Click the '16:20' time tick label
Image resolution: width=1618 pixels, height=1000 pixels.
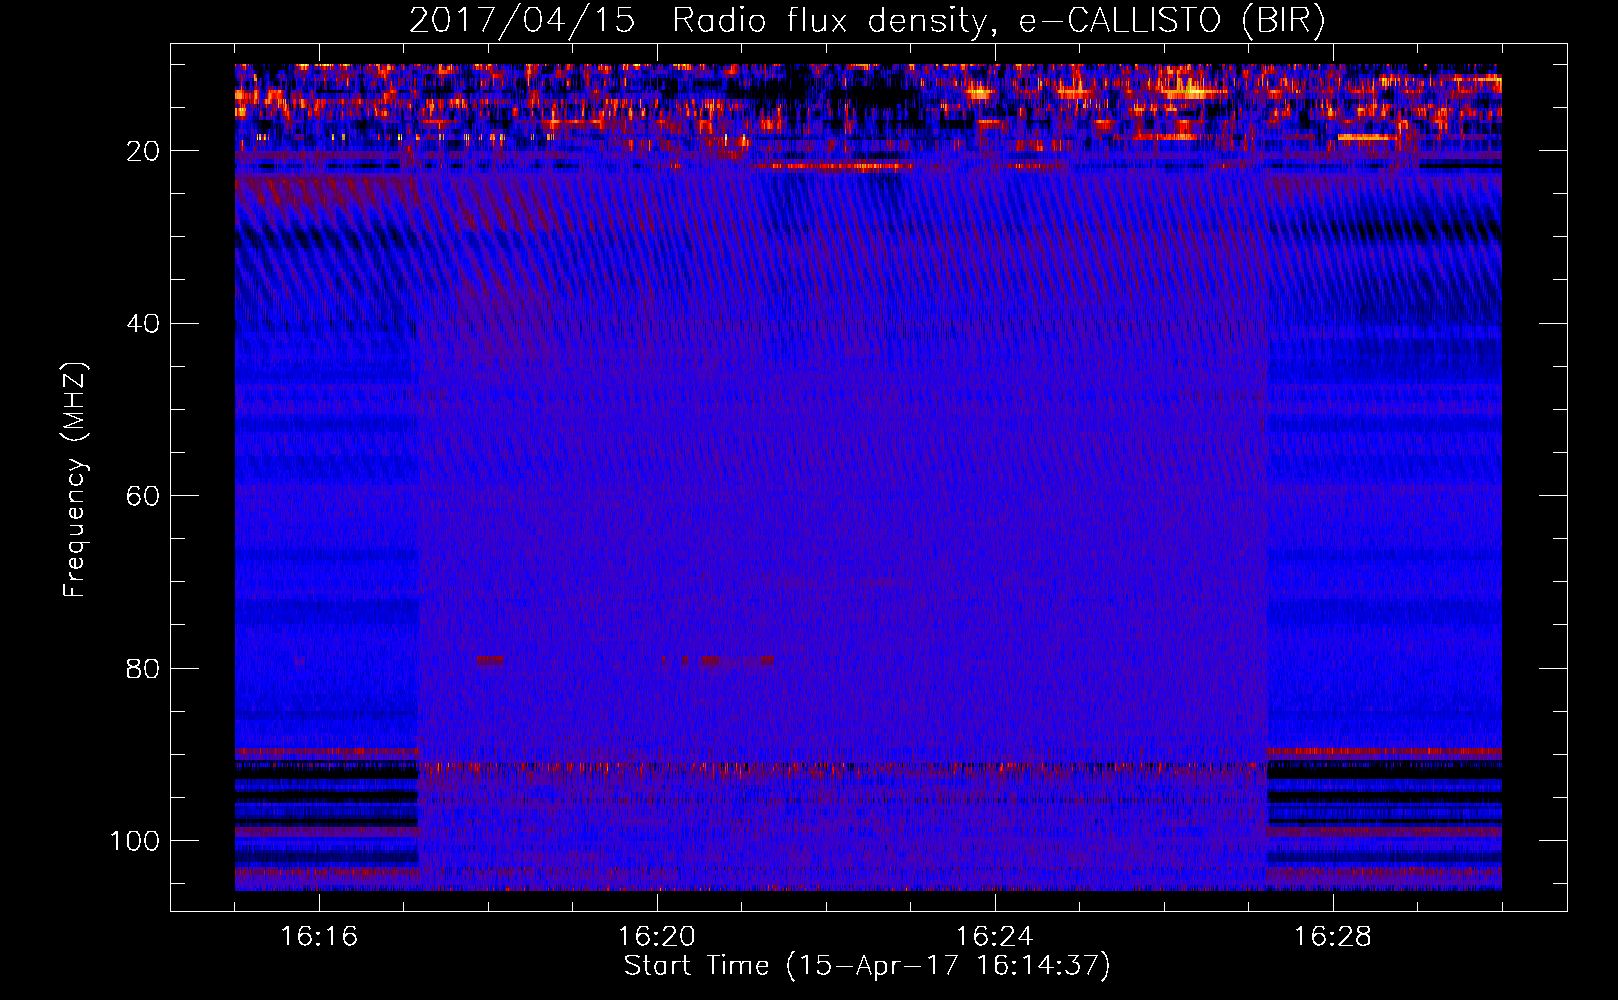point(657,937)
